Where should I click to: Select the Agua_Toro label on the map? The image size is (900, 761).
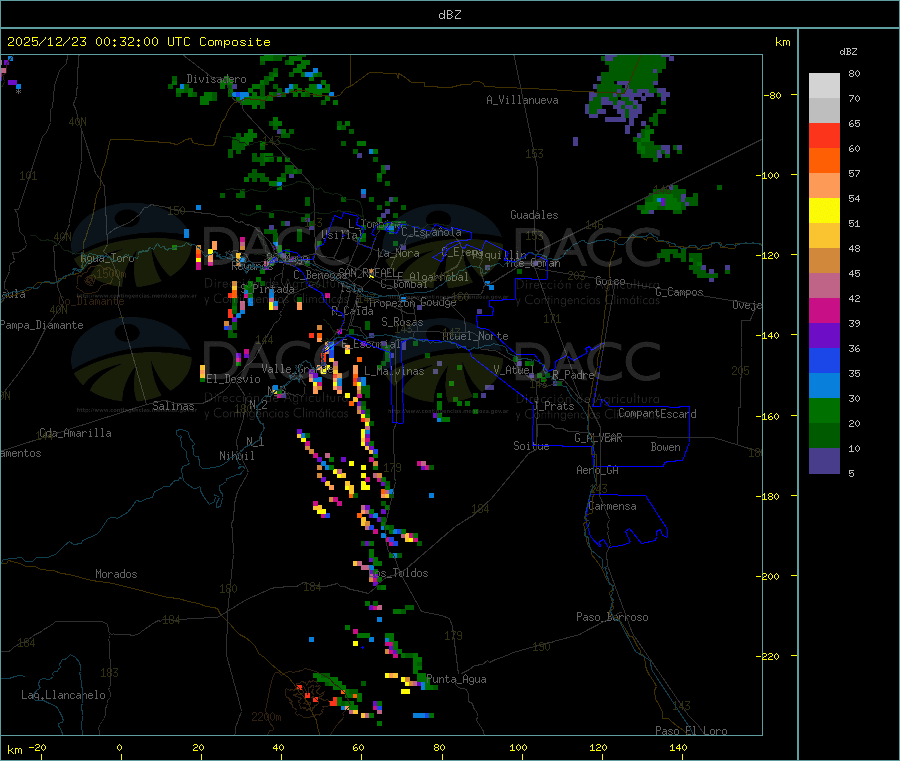coord(107,258)
